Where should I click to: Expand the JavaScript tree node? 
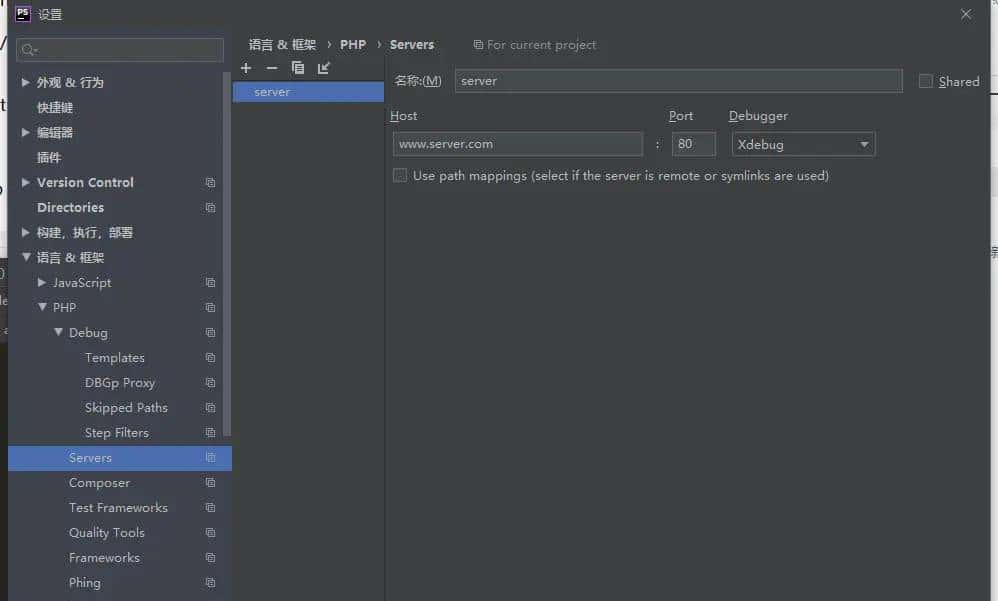41,282
